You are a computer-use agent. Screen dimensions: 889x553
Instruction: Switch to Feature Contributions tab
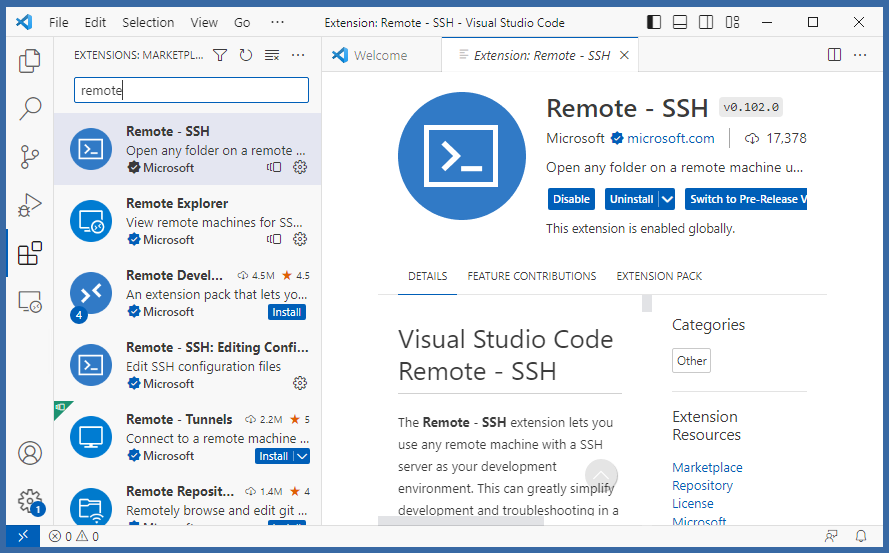pos(531,276)
